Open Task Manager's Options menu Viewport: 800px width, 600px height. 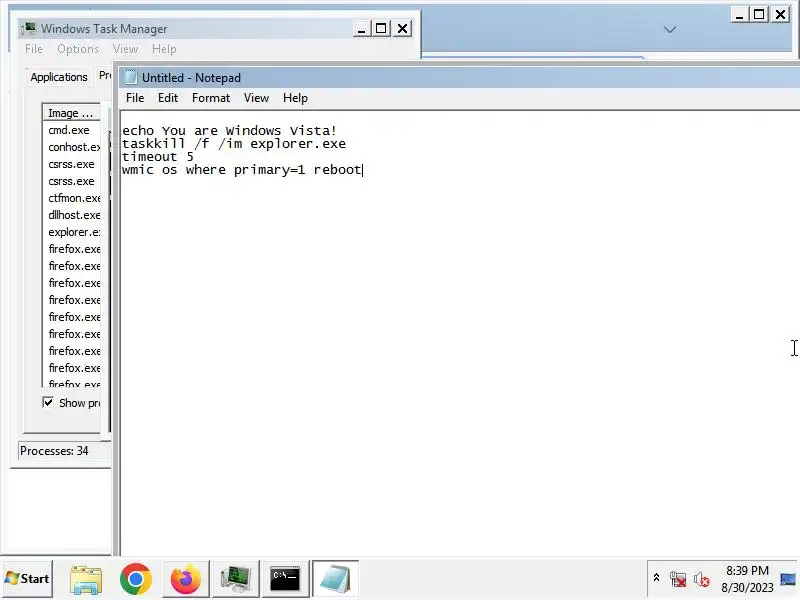[78, 49]
